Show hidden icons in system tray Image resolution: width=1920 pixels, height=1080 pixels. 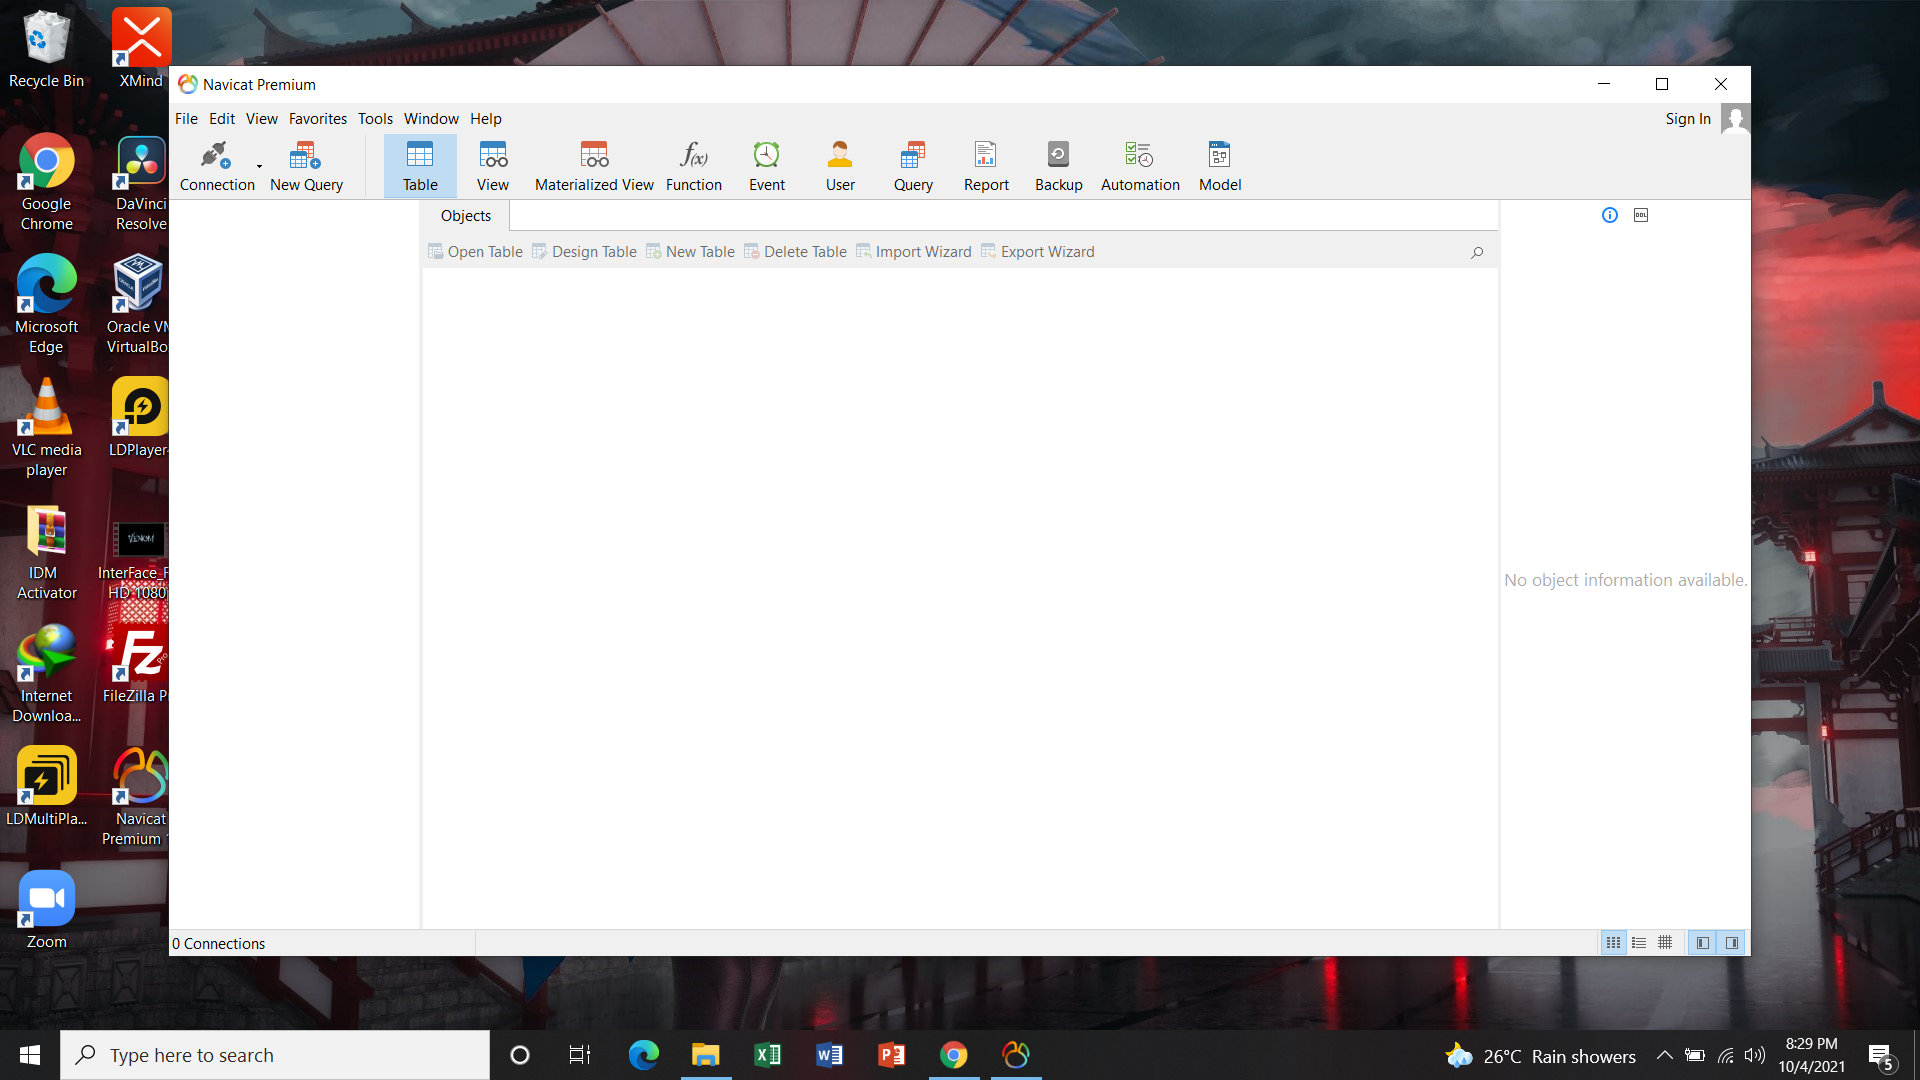click(x=1665, y=1055)
